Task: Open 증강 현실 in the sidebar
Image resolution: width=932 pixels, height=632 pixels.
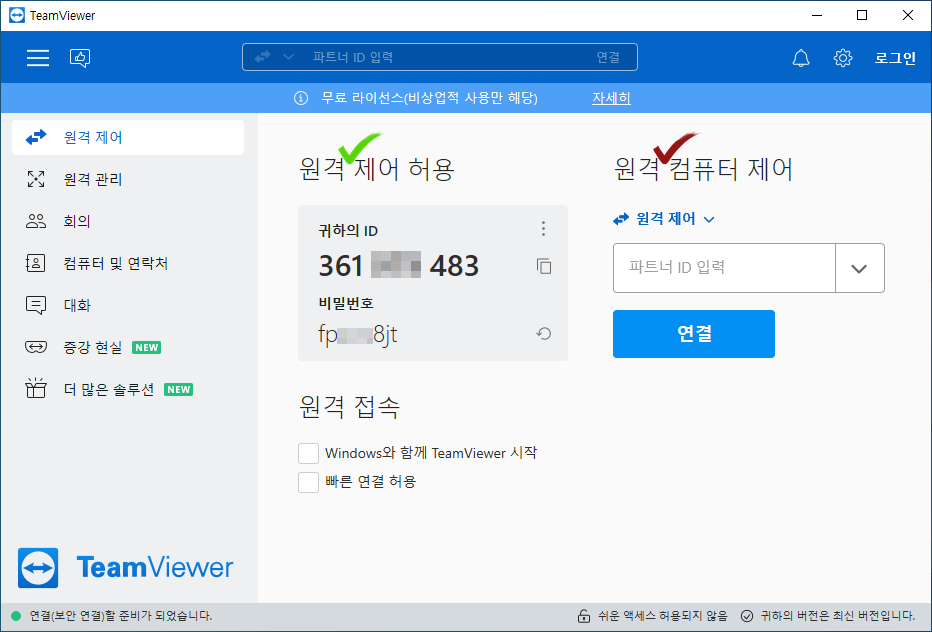Action: (x=128, y=347)
